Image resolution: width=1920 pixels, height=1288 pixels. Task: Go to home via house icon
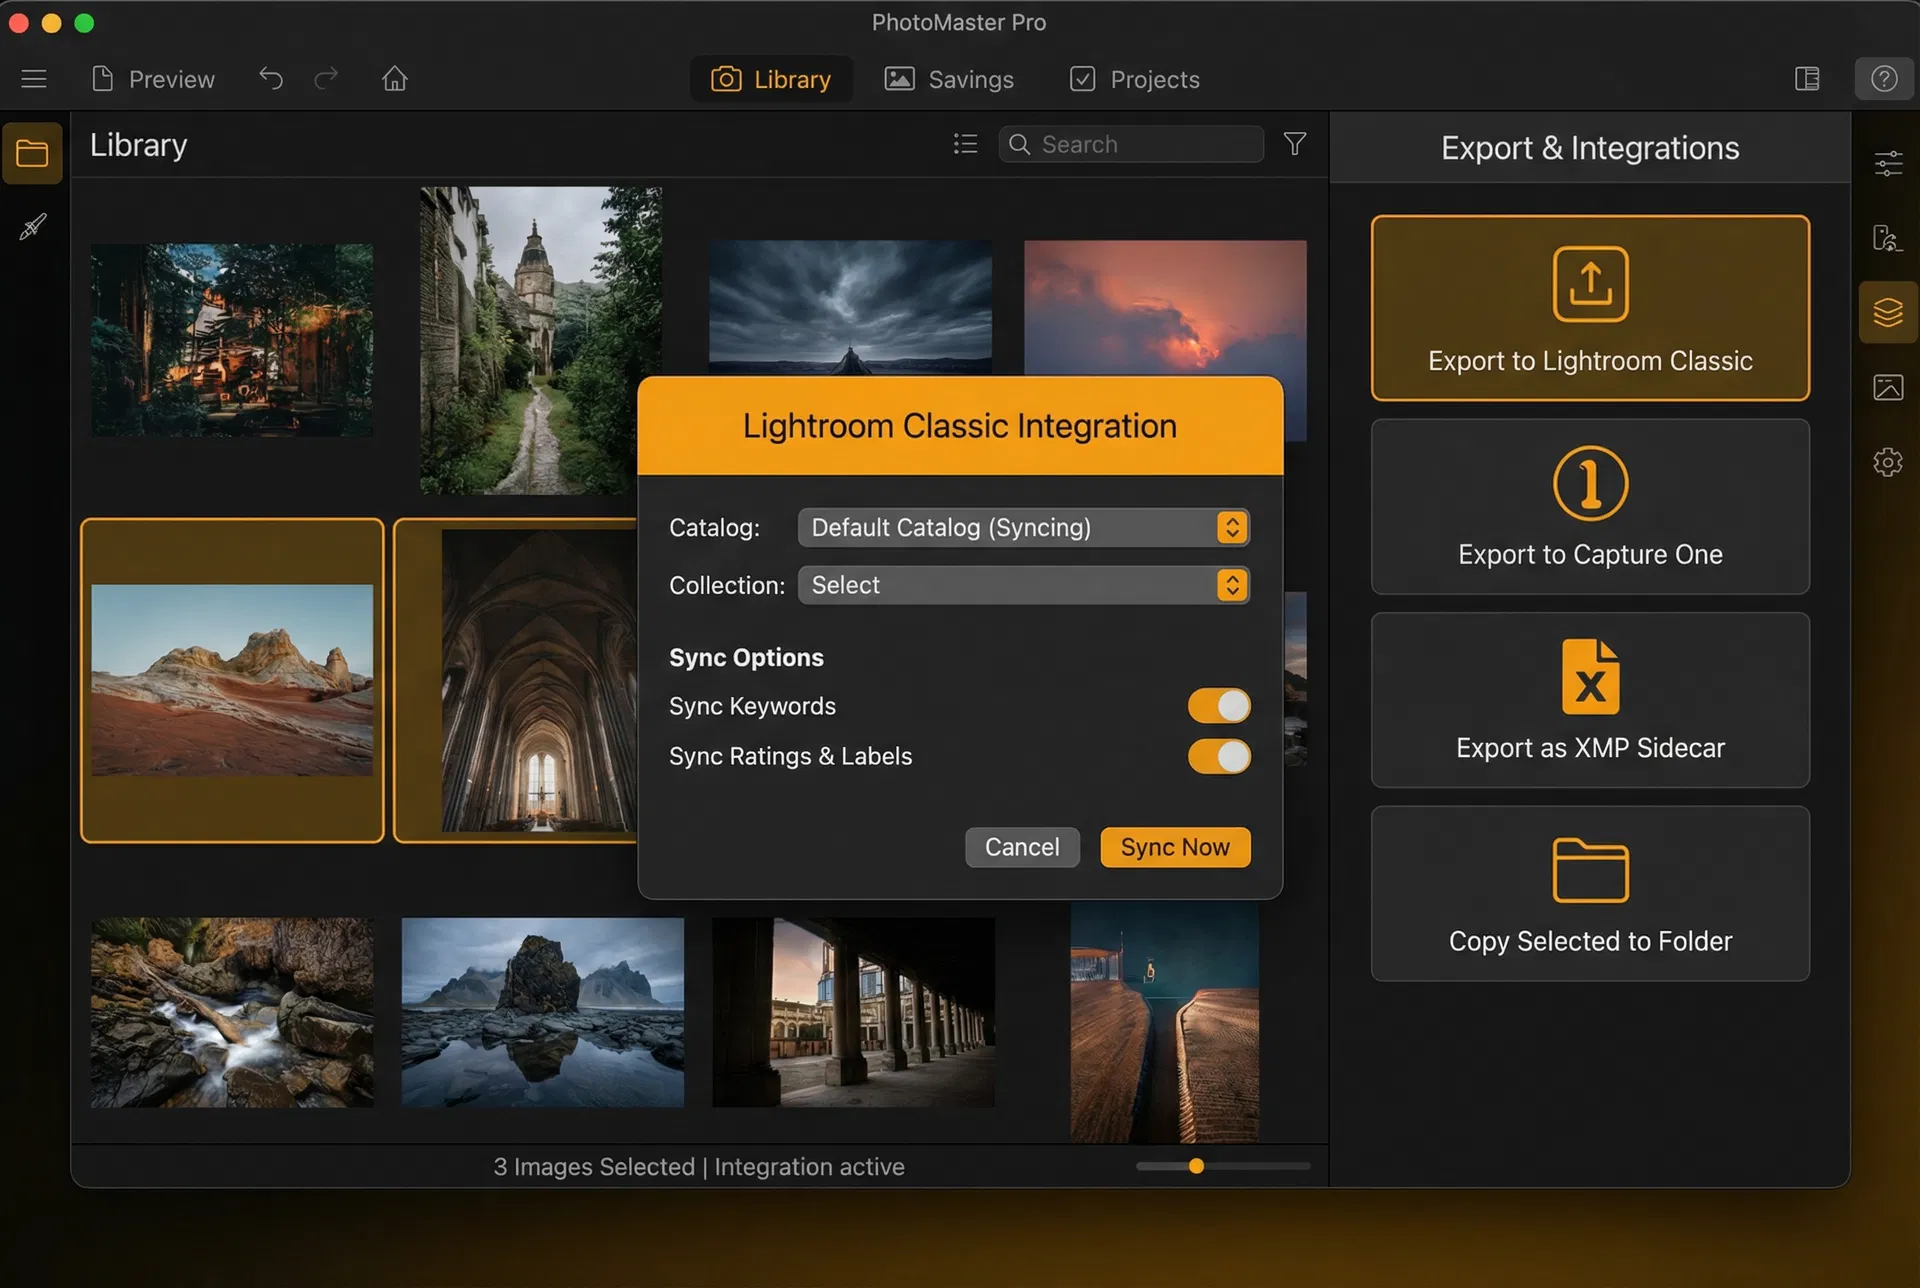[394, 79]
